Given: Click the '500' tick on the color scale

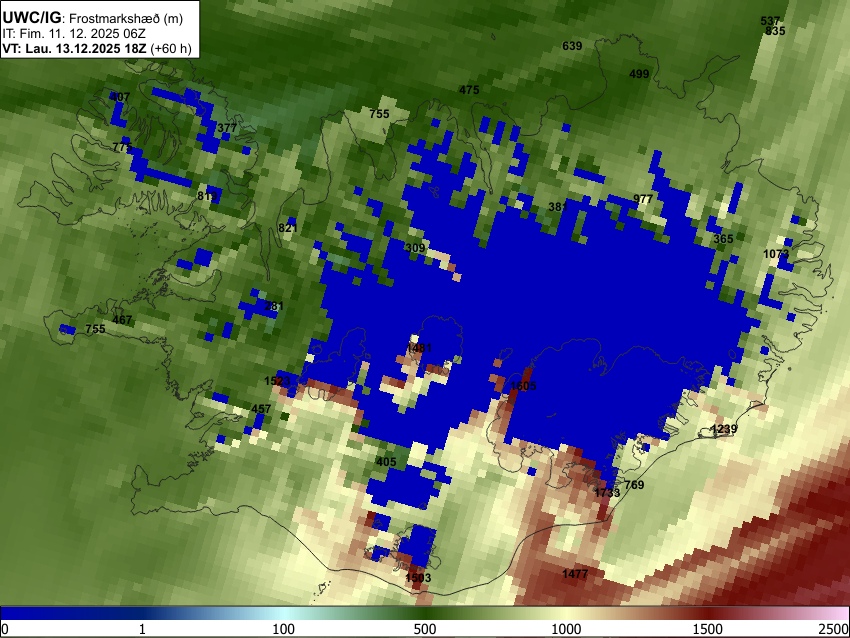Looking at the screenshot, I should coord(425,629).
